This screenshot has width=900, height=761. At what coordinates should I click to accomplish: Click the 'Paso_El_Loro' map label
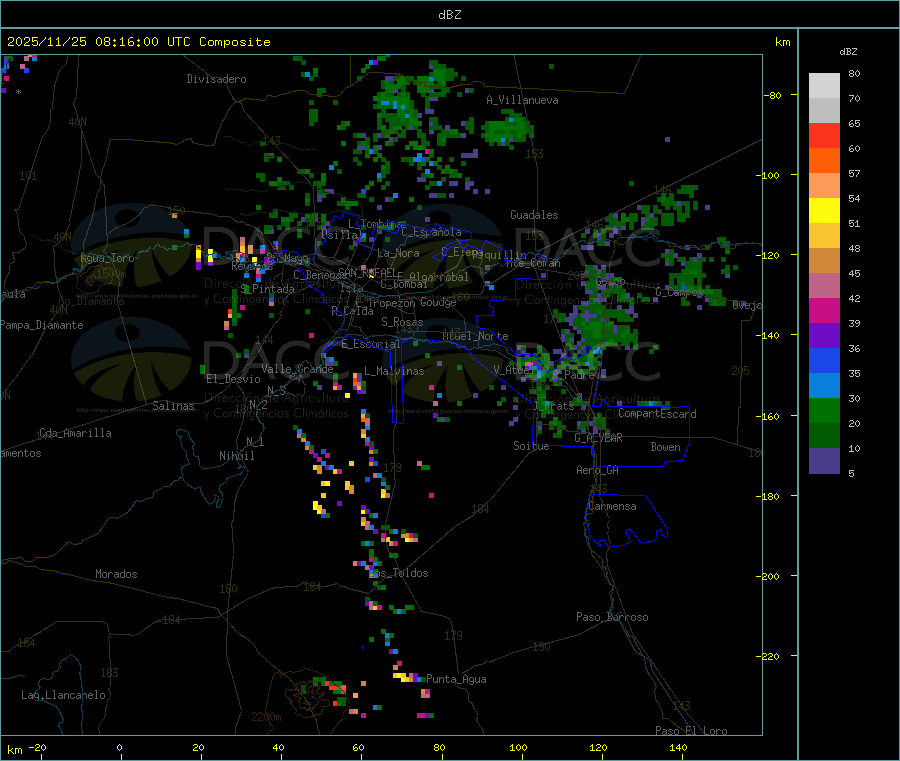point(691,731)
